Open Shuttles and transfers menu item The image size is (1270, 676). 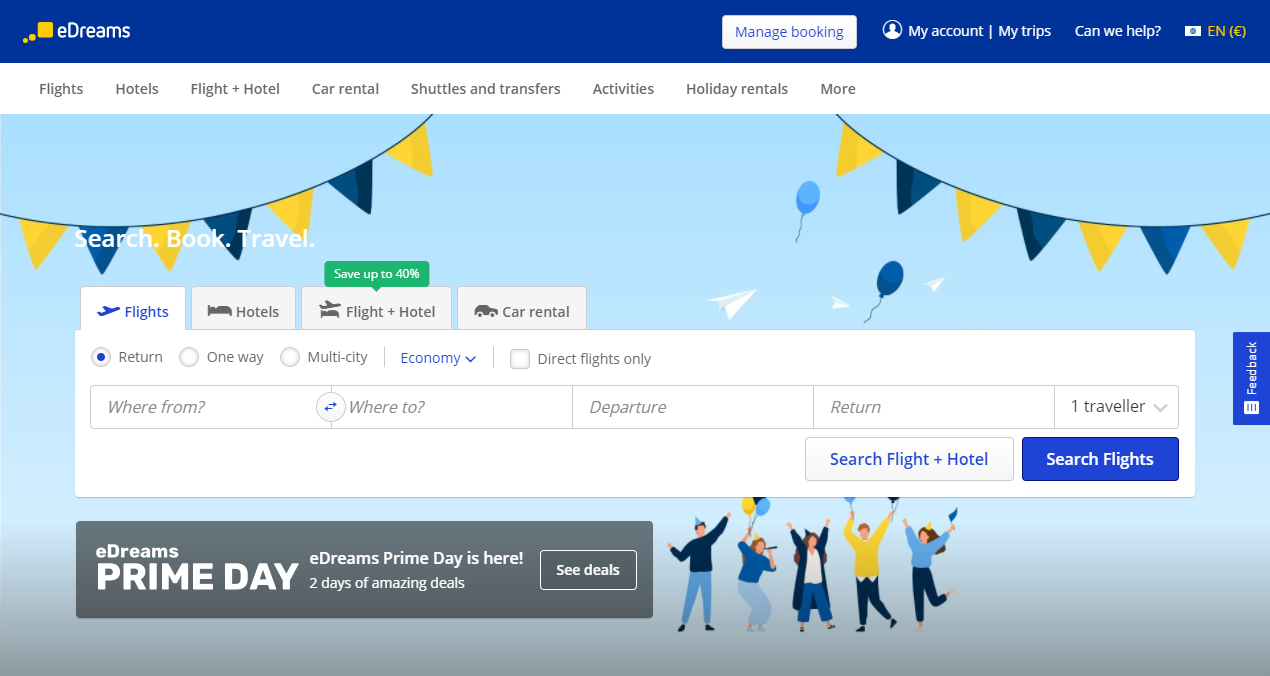click(x=486, y=88)
